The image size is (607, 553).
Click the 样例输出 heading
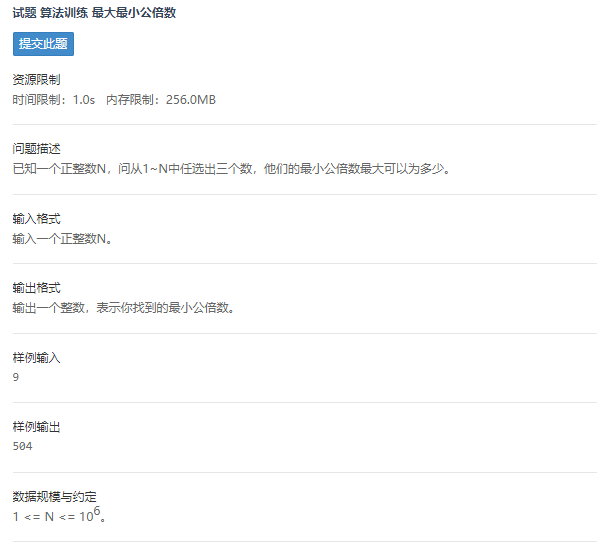(36, 427)
